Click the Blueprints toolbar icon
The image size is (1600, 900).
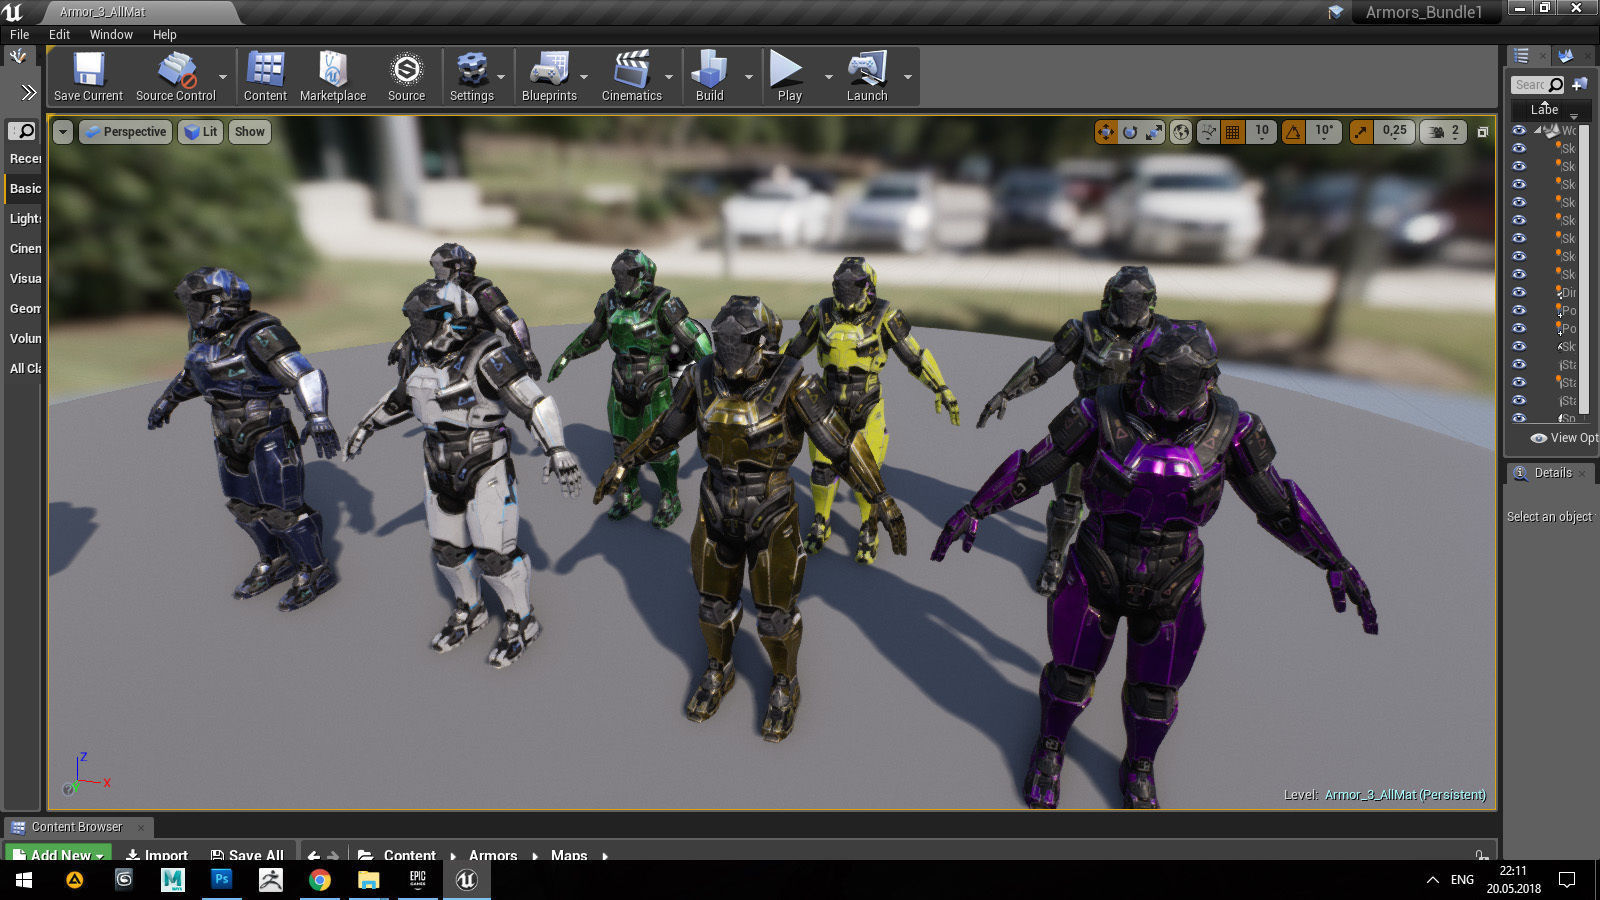[549, 70]
